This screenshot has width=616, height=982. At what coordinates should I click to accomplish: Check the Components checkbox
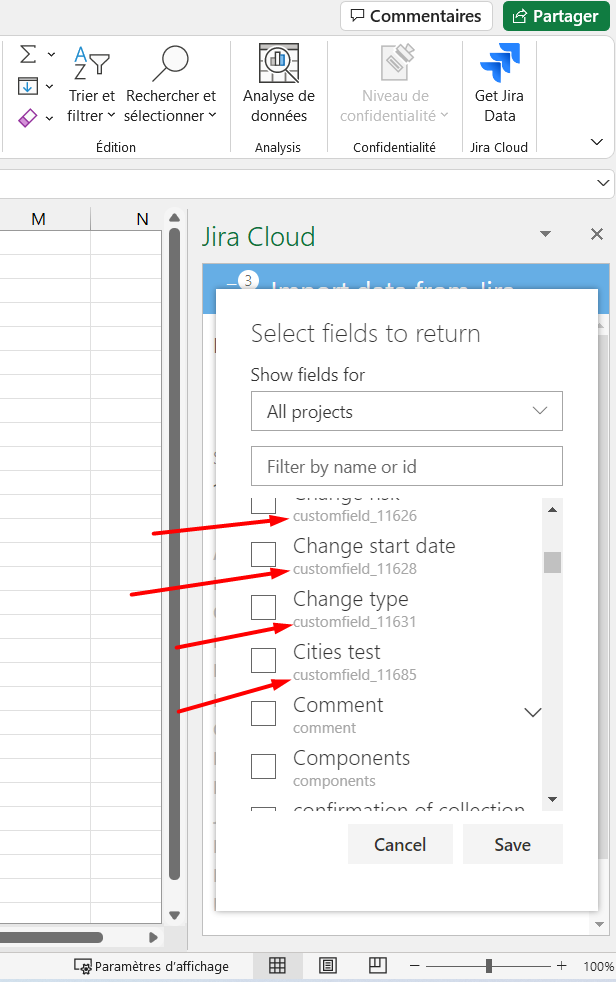click(x=264, y=766)
